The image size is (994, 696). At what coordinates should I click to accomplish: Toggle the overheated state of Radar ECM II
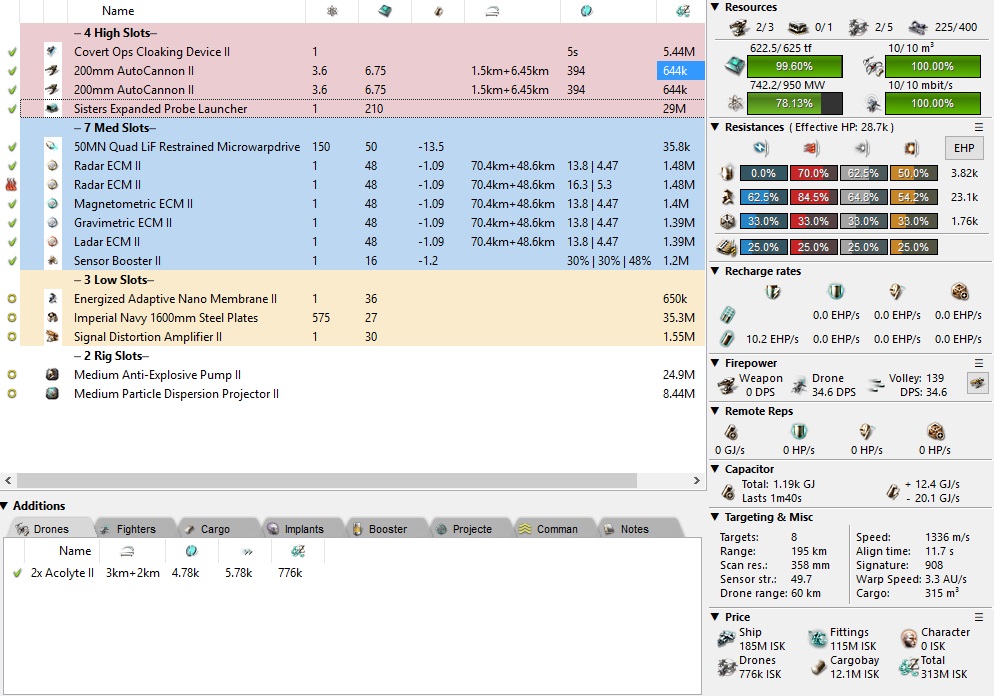click(x=12, y=185)
